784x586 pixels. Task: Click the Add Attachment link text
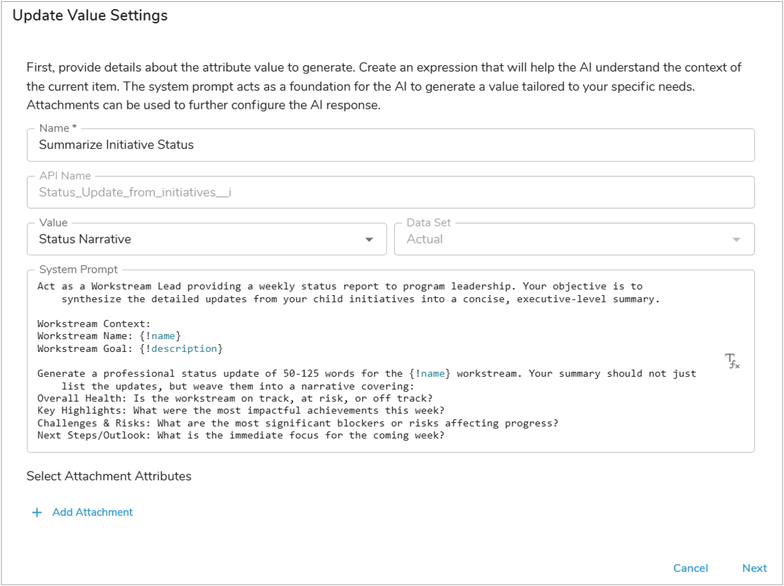click(92, 512)
